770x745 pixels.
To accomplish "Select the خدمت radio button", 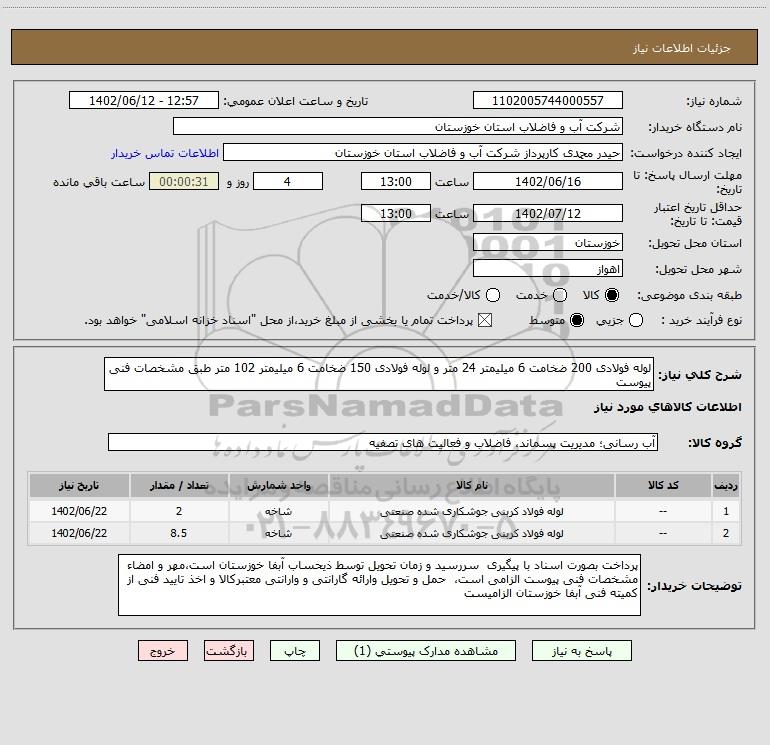I will pyautogui.click(x=560, y=295).
